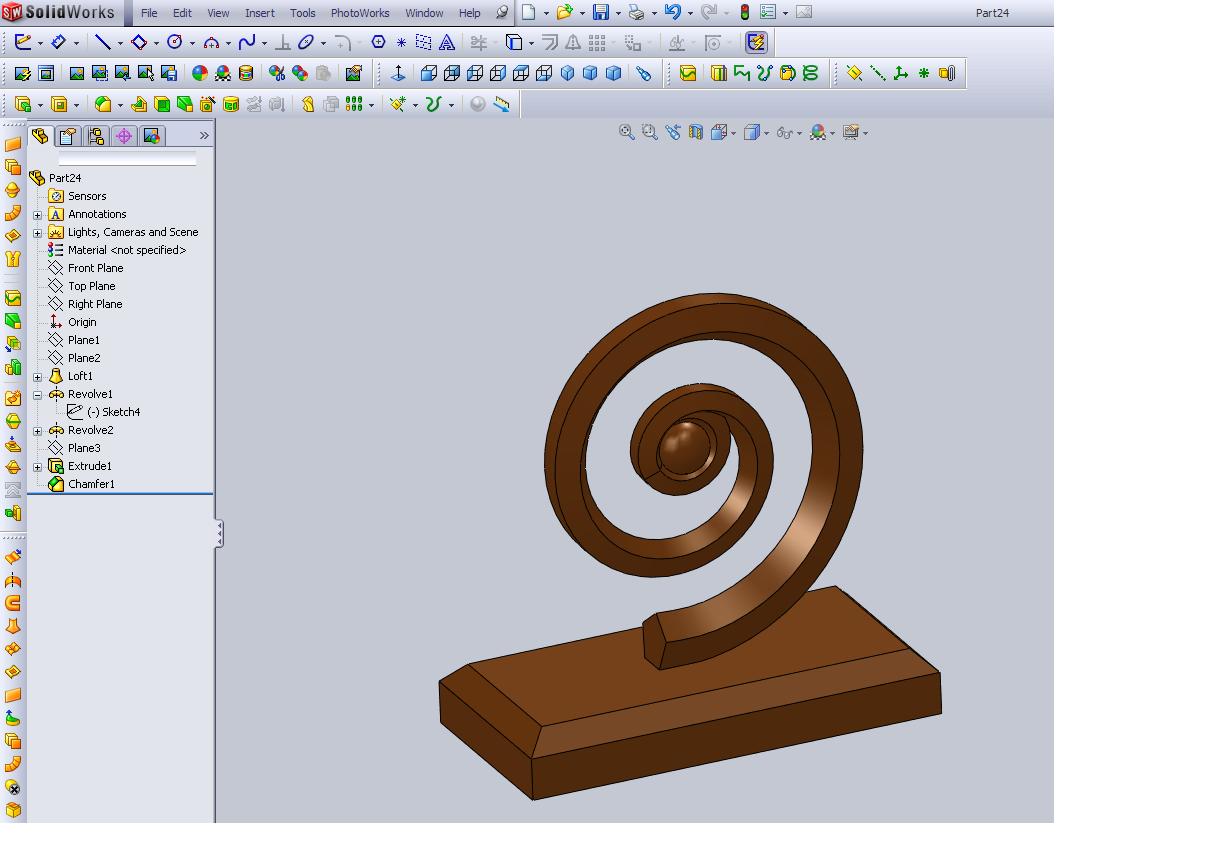The image size is (1215, 868).
Task: Click the Instant3D toggle button
Action: [756, 43]
